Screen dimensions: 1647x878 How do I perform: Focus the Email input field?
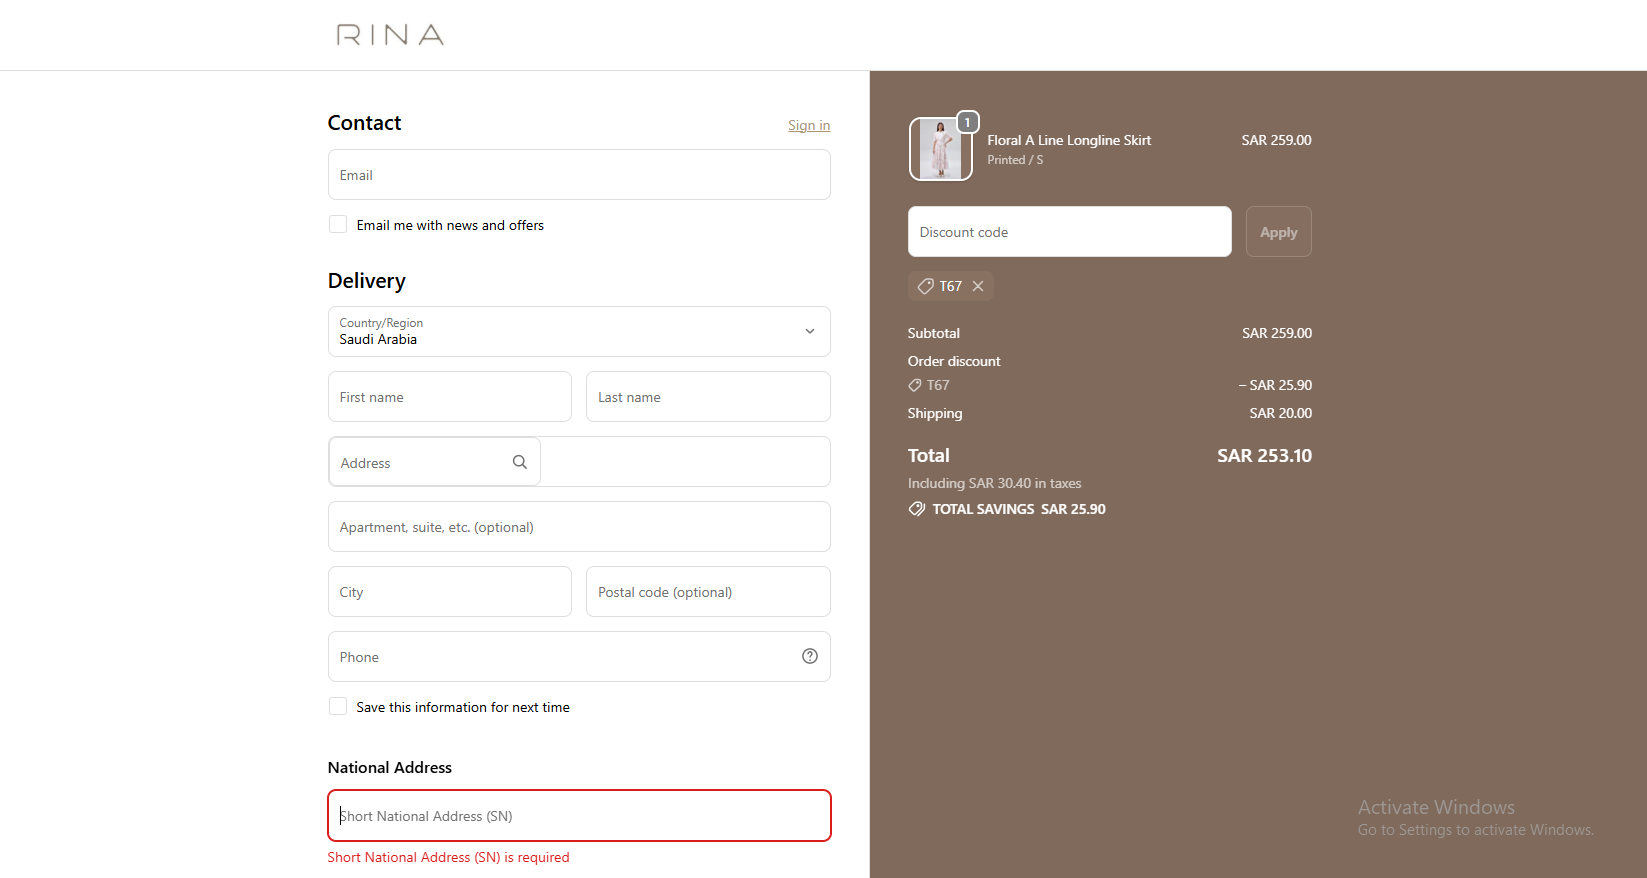[x=579, y=175]
